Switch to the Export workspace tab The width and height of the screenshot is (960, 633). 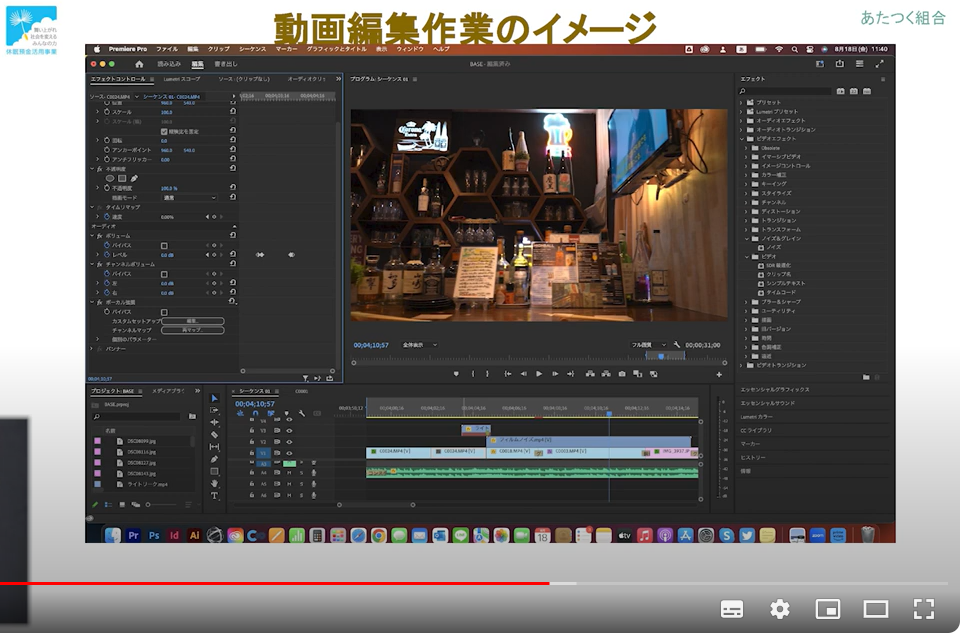pyautogui.click(x=226, y=64)
